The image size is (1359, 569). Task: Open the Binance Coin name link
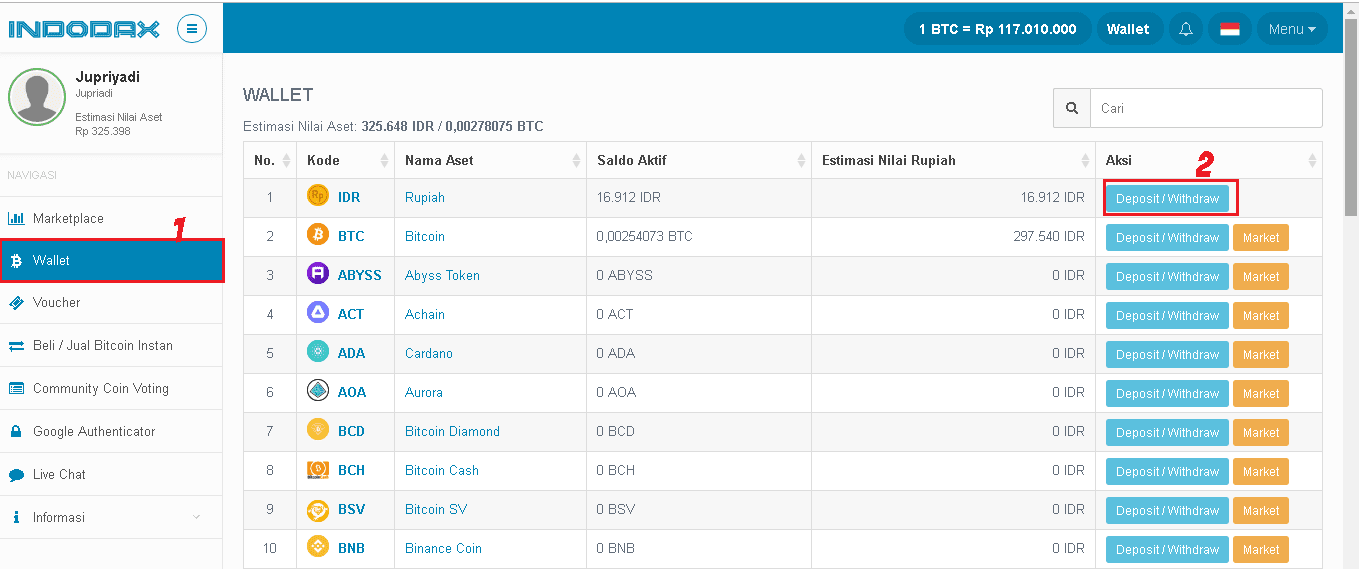[x=443, y=548]
